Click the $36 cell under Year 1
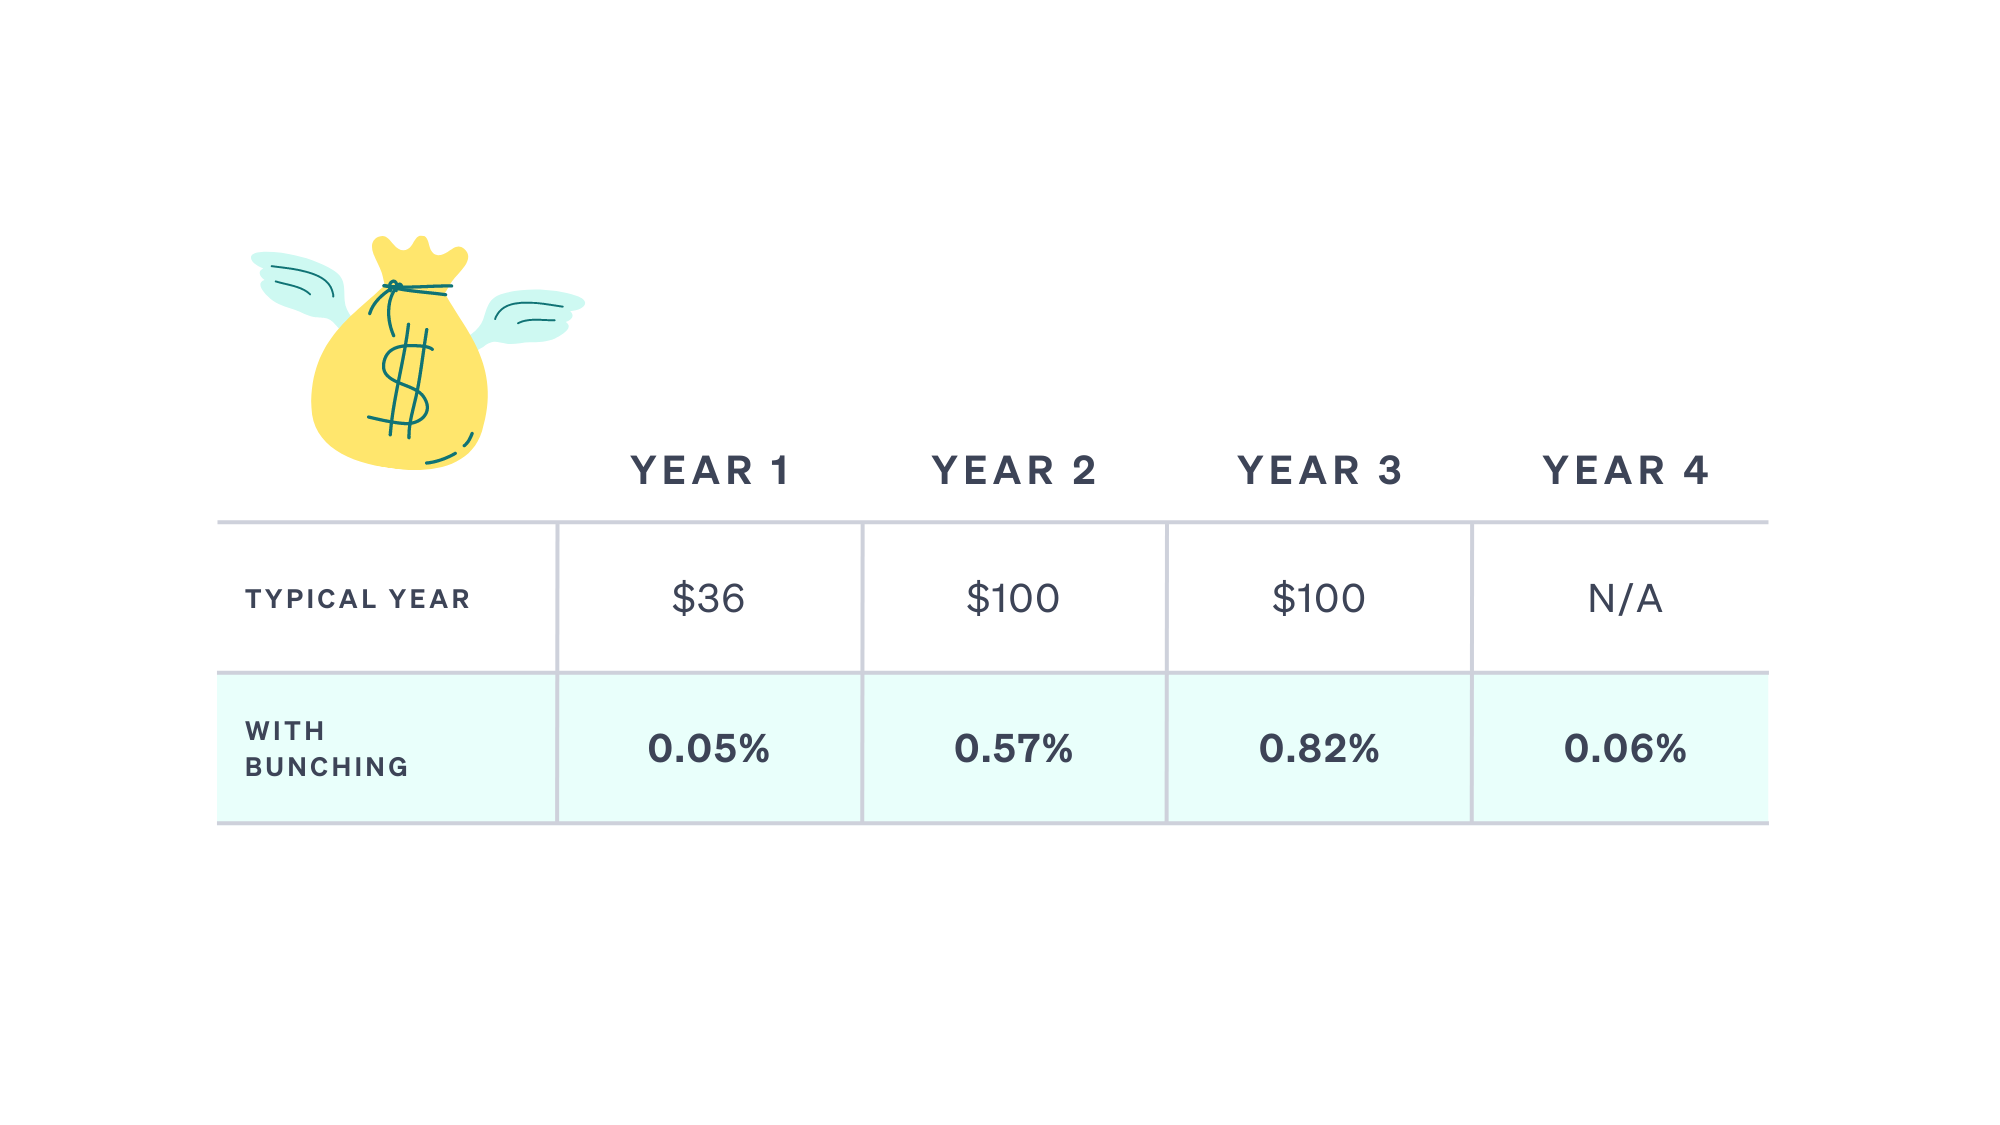Viewport: 2000px width, 1125px height. 709,598
